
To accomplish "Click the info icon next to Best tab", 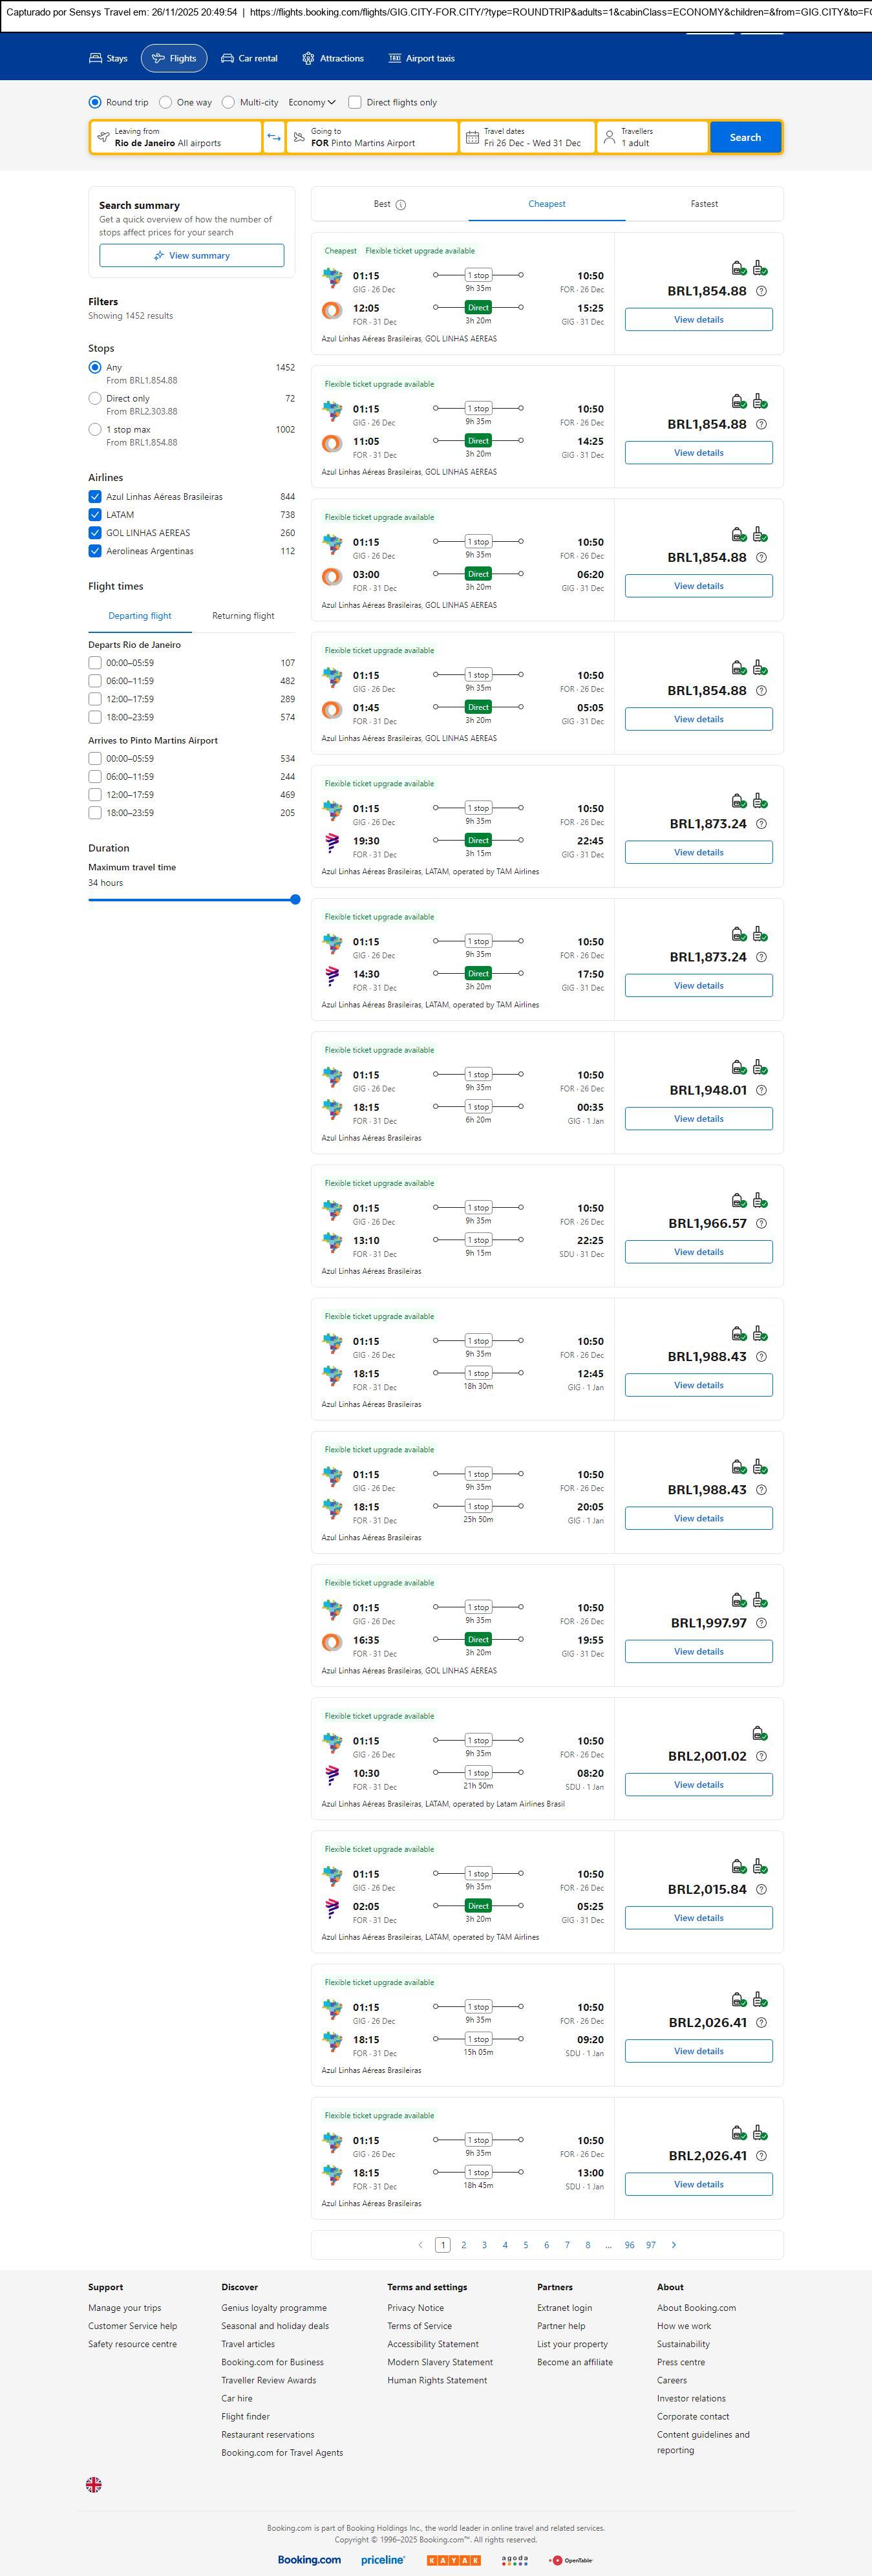I will pos(401,205).
